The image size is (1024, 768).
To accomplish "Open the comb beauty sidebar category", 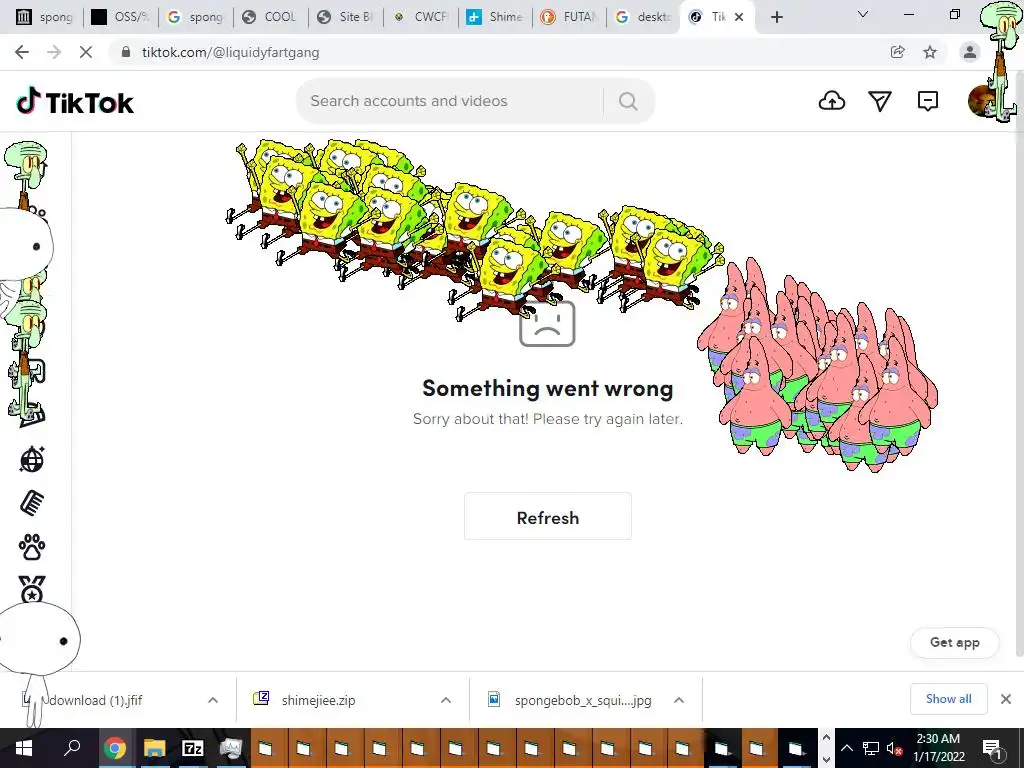I will click(31, 503).
